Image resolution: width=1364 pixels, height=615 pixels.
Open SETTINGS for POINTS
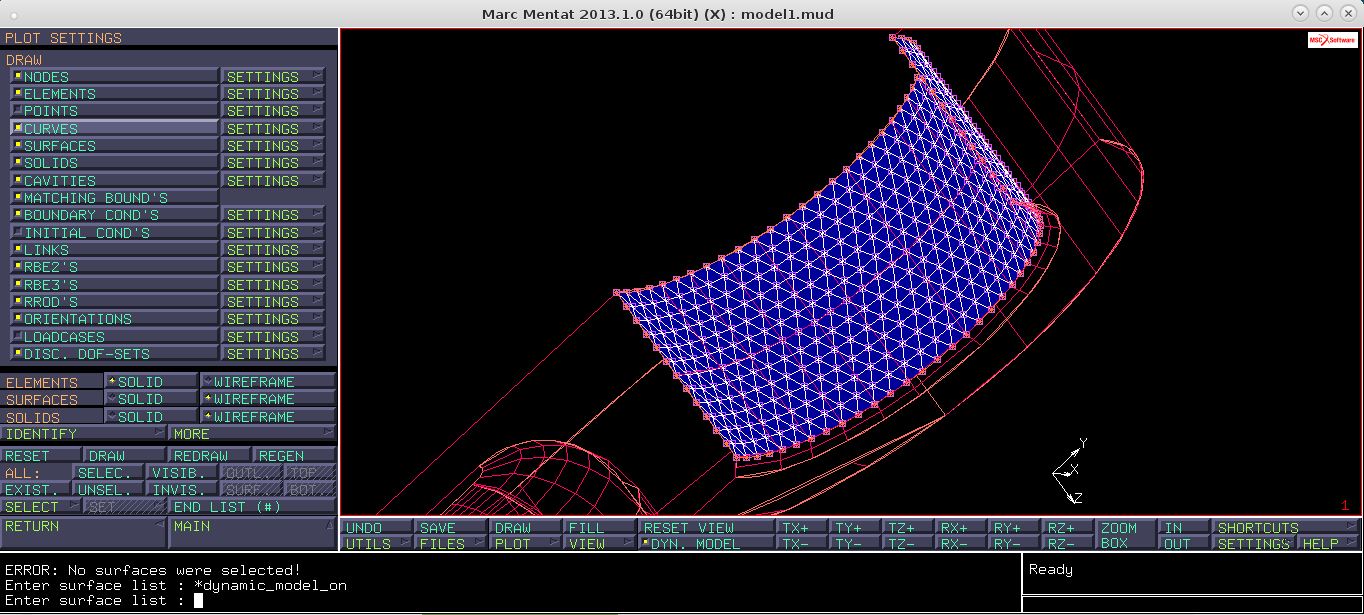click(273, 111)
